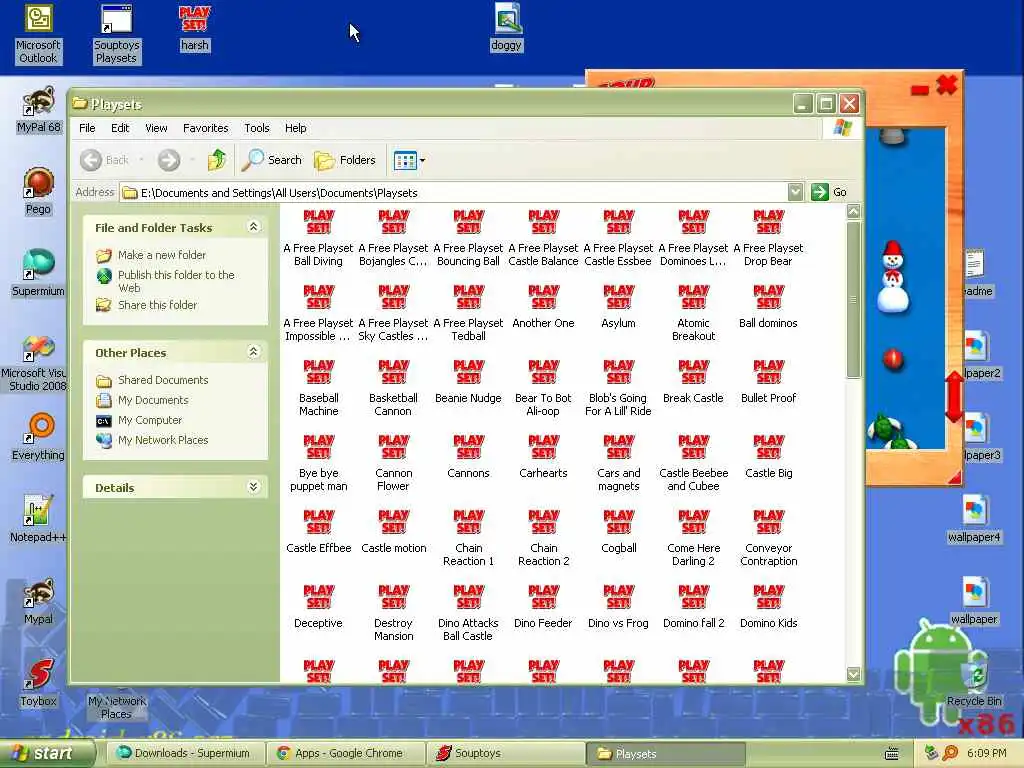Select the harsh playset desktop icon

click(195, 28)
